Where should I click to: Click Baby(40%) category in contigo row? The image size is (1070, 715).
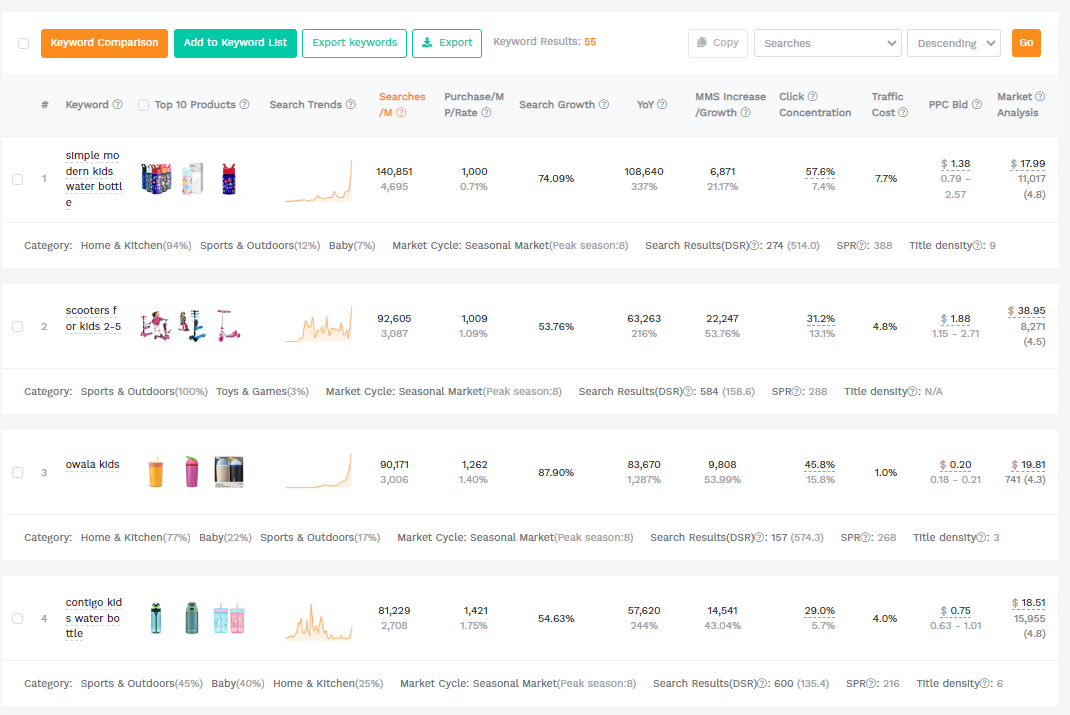coord(237,684)
